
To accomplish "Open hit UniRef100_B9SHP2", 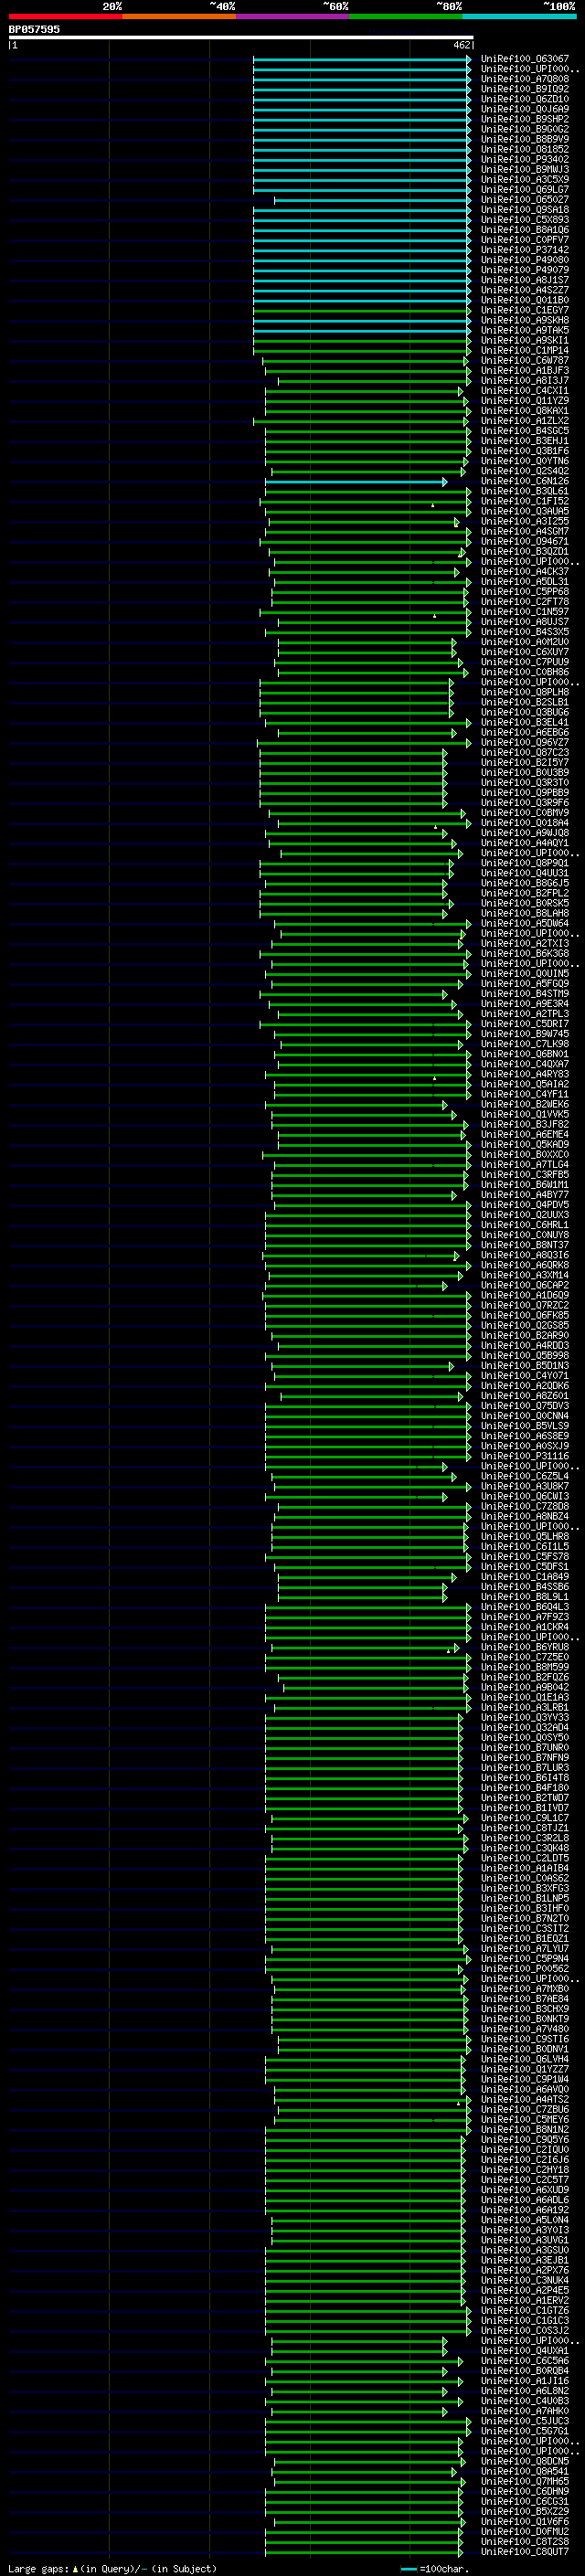I will [524, 119].
